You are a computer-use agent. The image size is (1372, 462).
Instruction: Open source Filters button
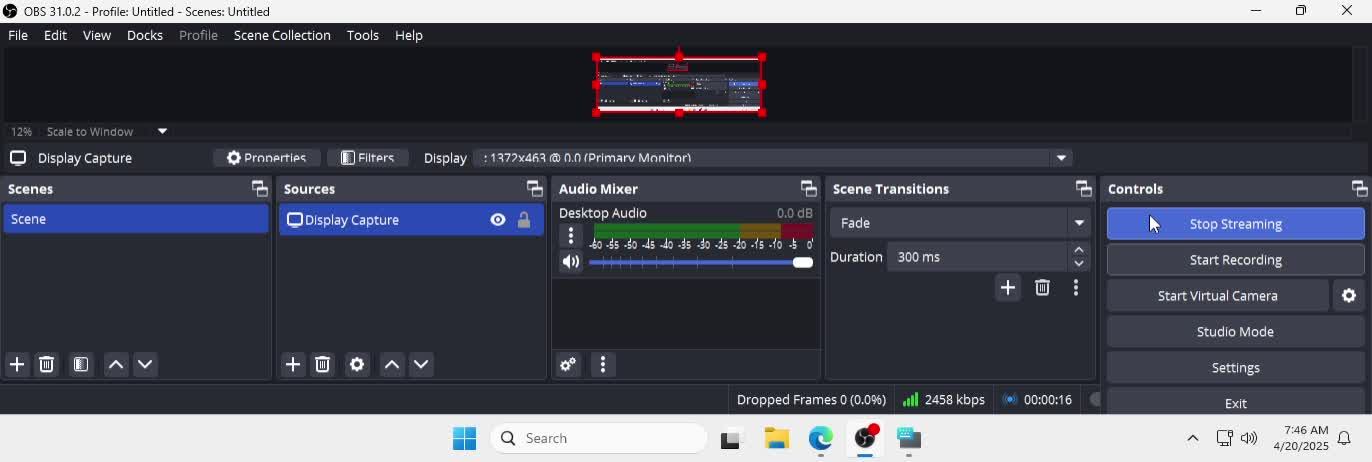tap(368, 158)
